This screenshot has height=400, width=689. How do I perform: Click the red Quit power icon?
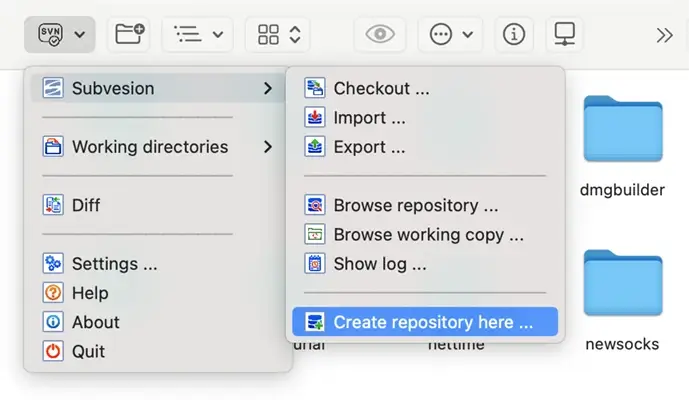53,351
